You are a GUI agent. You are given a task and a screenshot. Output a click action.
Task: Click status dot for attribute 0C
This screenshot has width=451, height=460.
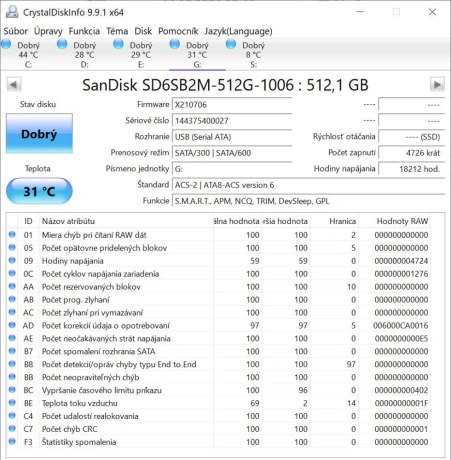[x=12, y=273]
